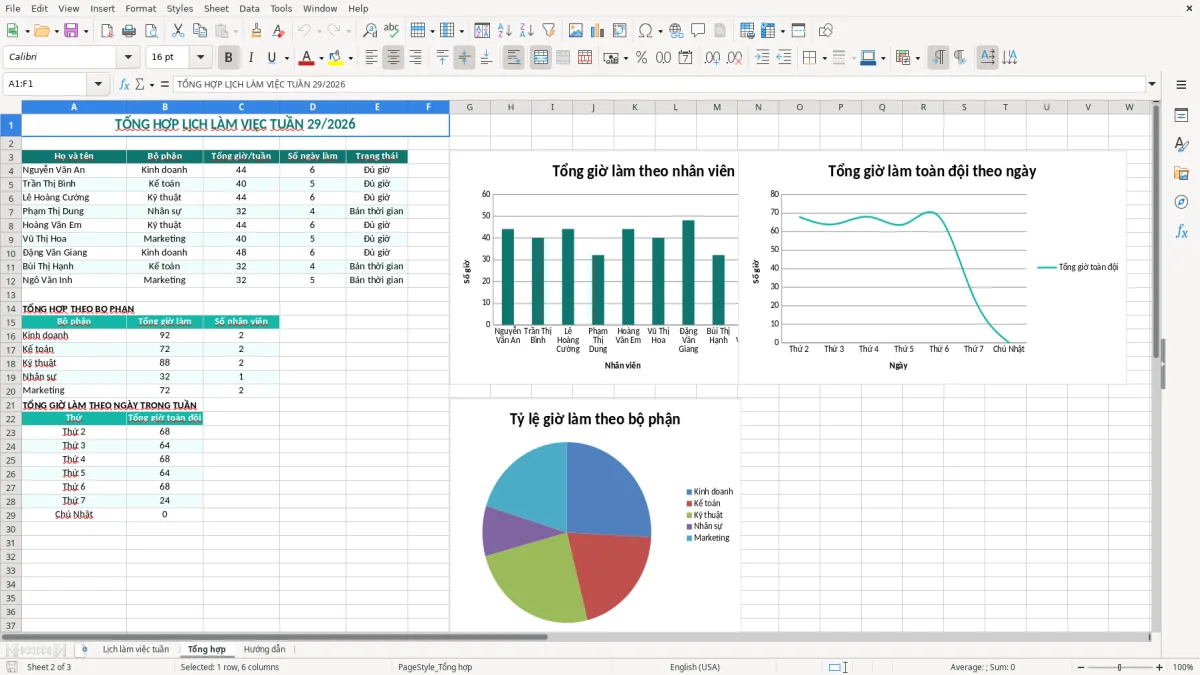Screen dimensions: 1200x675
Task: Open the Conditional Formatting dropdown arrow
Action: pyautogui.click(x=918, y=58)
